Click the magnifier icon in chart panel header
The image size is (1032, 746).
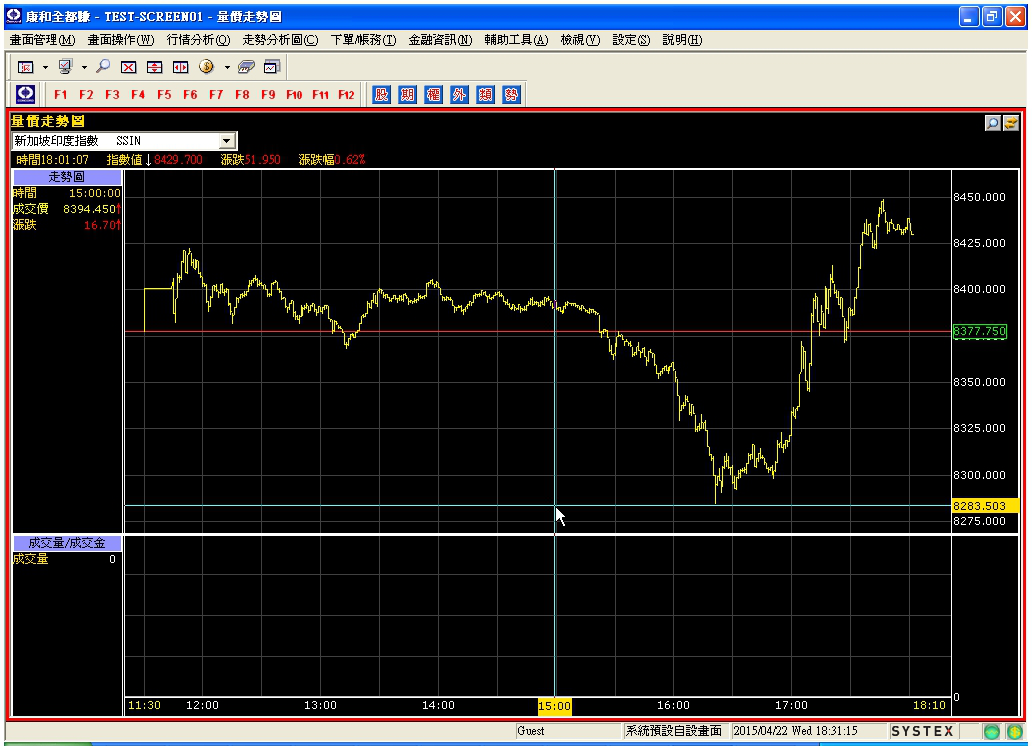(993, 122)
